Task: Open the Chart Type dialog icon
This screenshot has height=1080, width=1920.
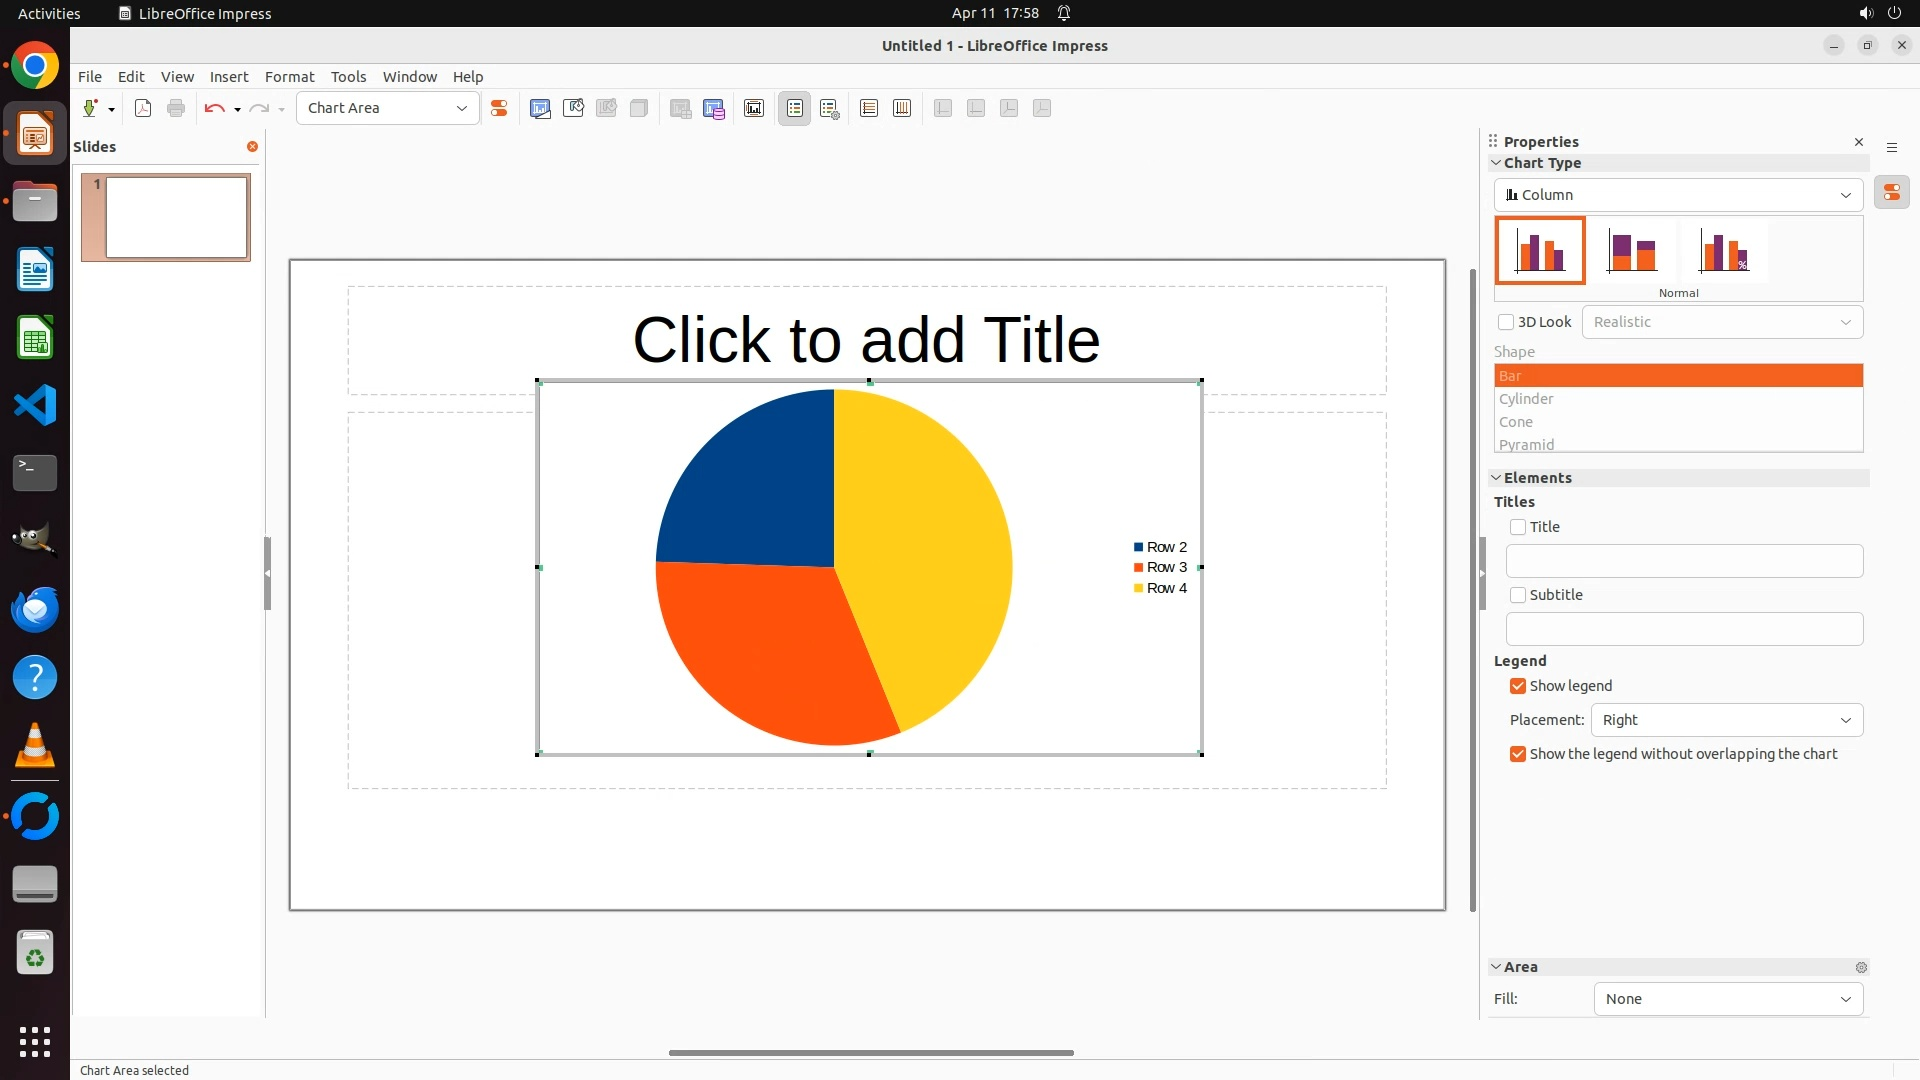Action: coord(540,109)
